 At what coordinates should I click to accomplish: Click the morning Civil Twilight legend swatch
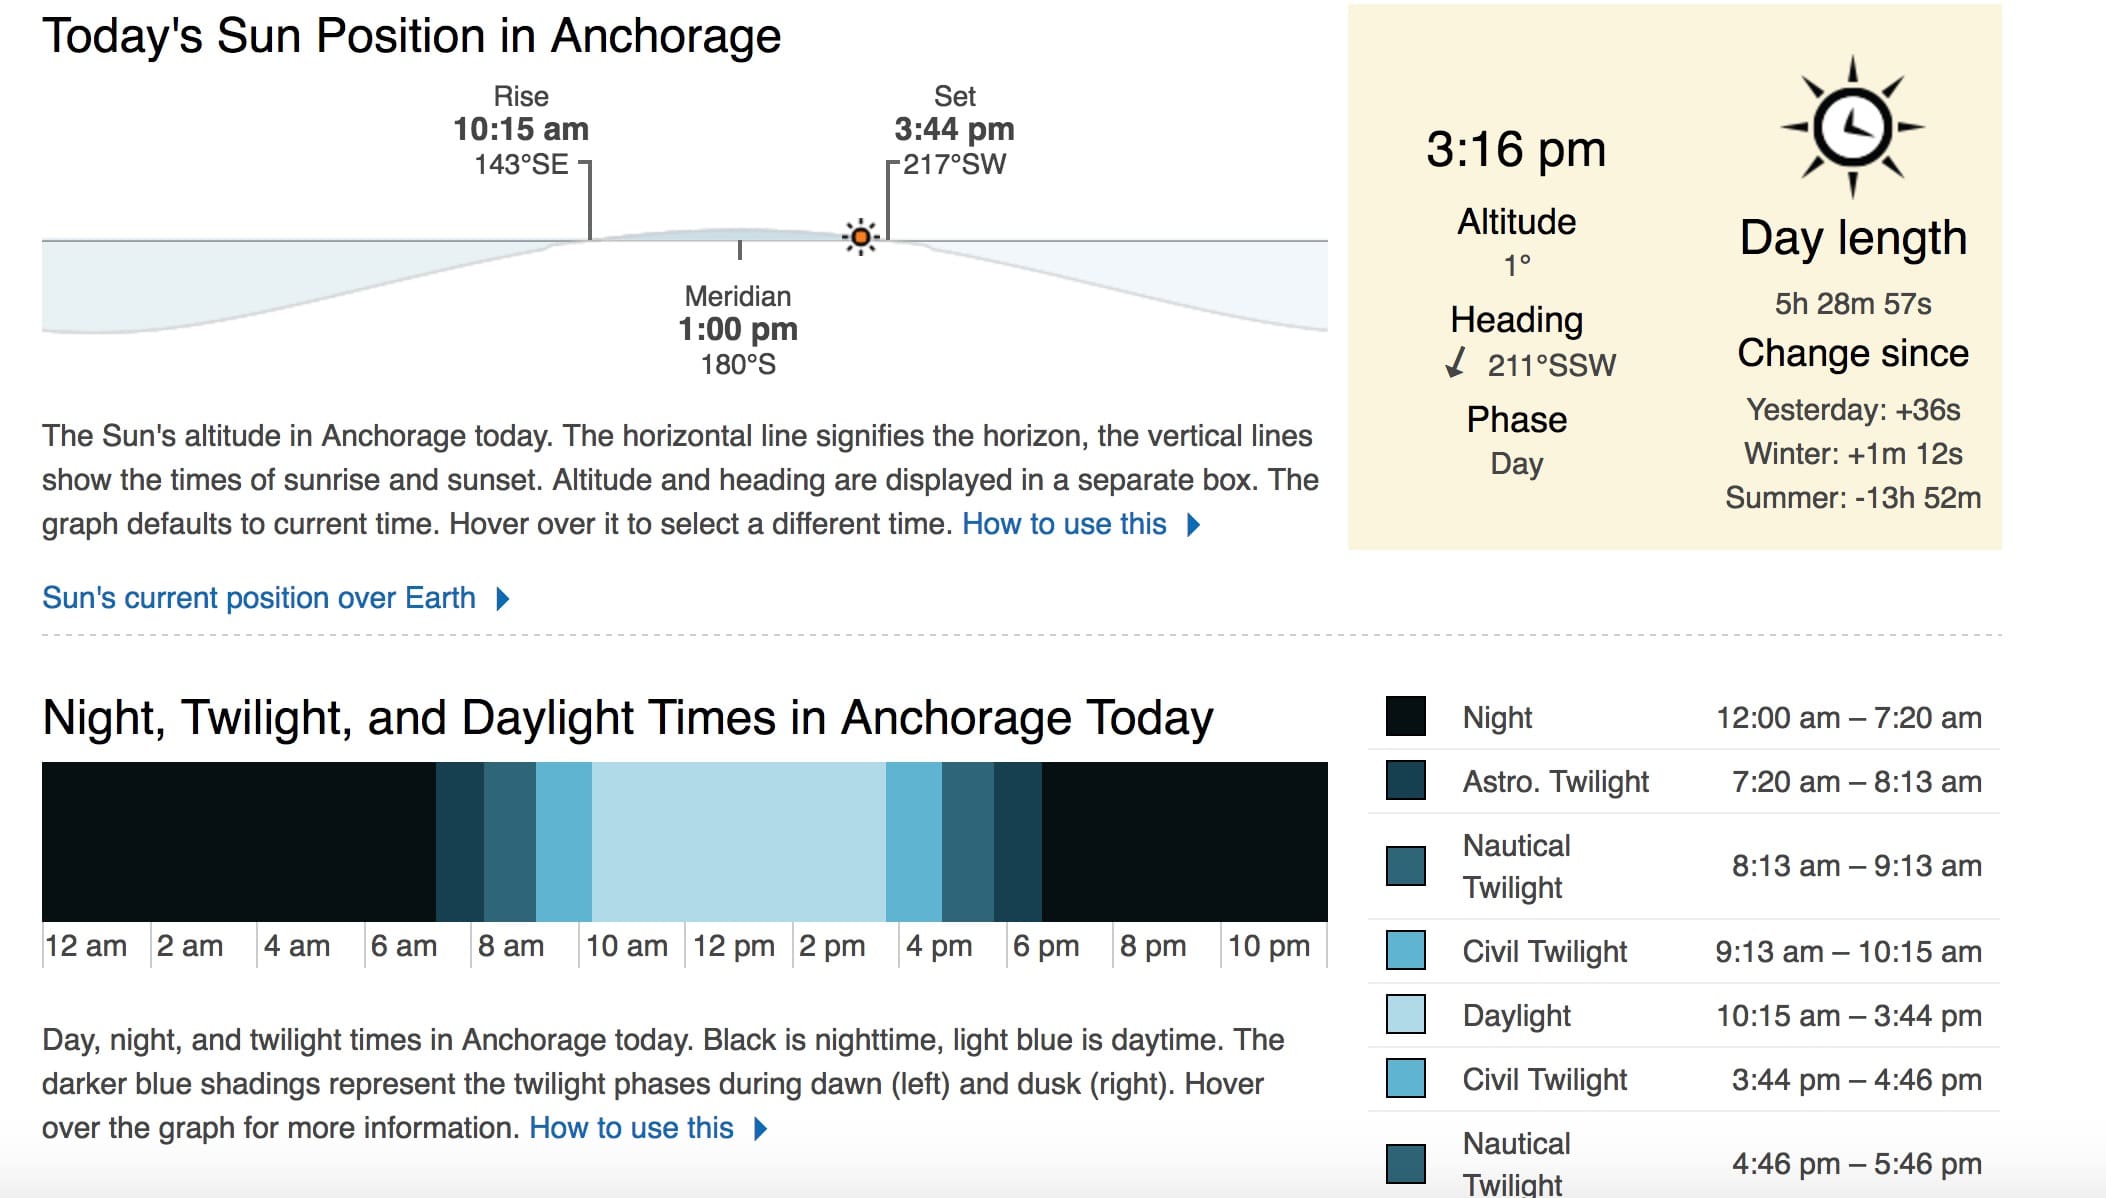click(x=1405, y=951)
